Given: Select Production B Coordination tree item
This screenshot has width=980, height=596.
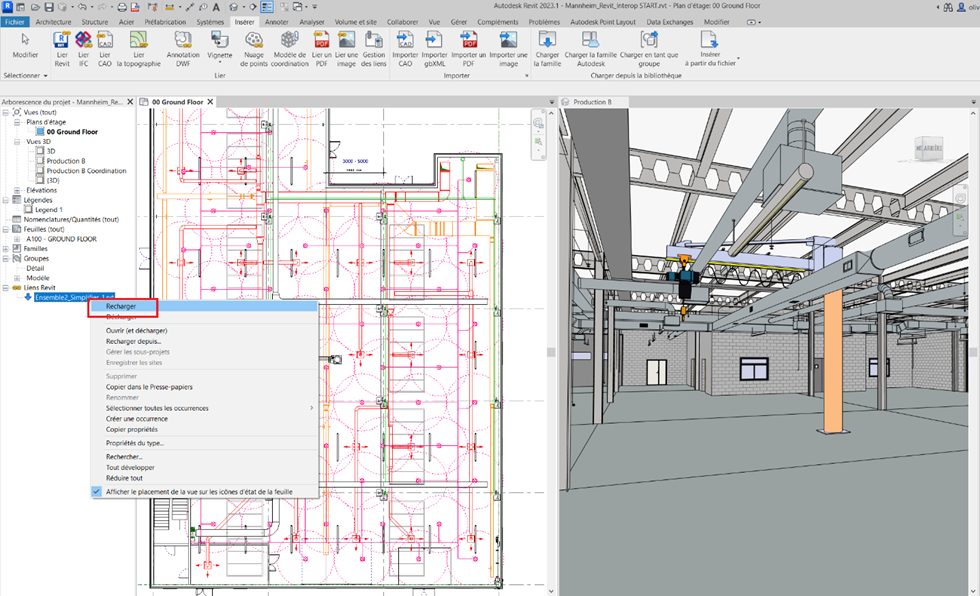Looking at the screenshot, I should (x=86, y=171).
